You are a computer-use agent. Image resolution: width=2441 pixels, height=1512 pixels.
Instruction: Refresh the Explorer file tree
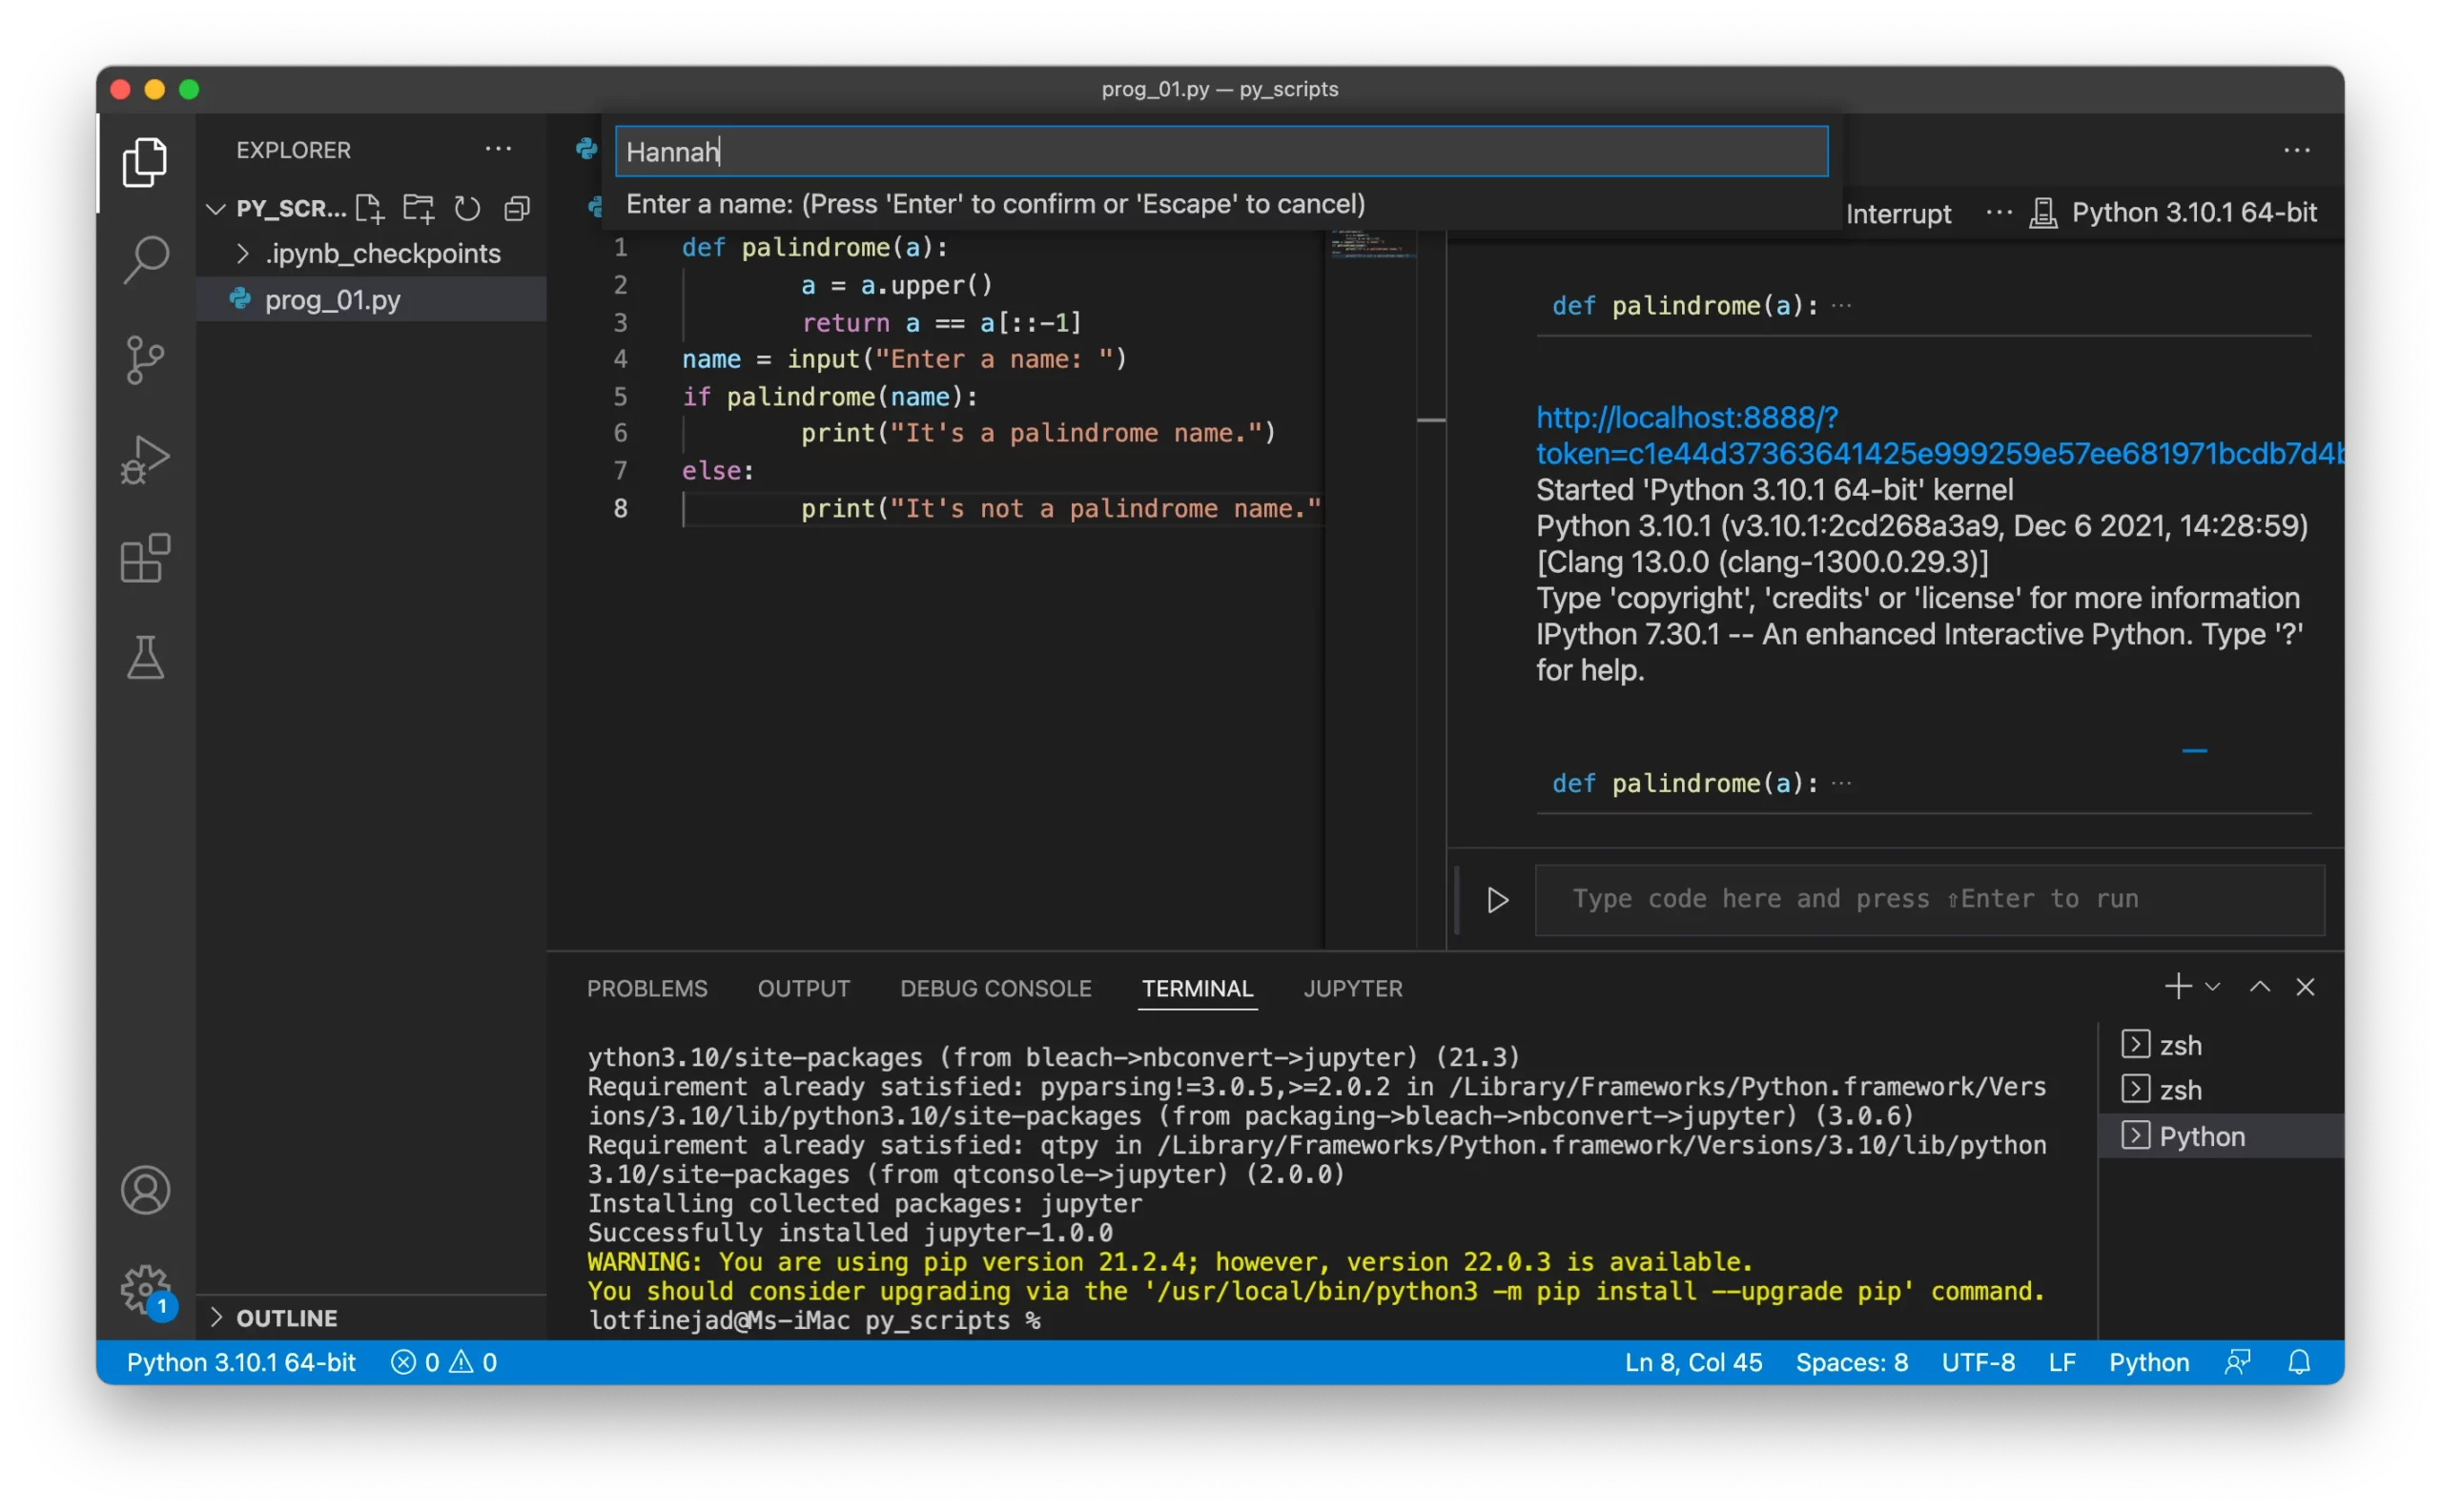467,208
